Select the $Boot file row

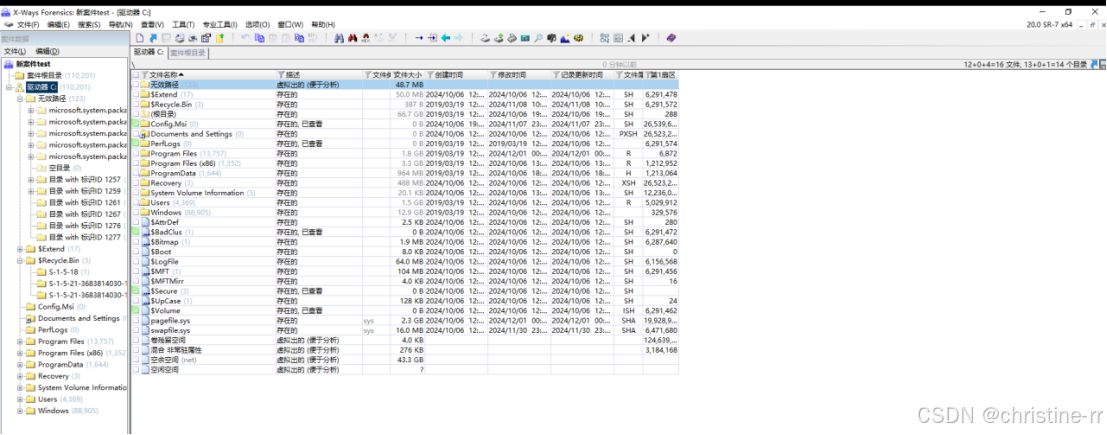(405, 251)
